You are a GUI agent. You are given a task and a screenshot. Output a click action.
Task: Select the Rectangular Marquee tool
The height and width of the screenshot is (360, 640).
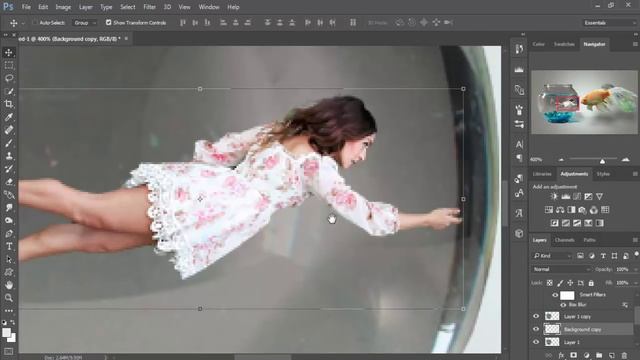tap(9, 65)
